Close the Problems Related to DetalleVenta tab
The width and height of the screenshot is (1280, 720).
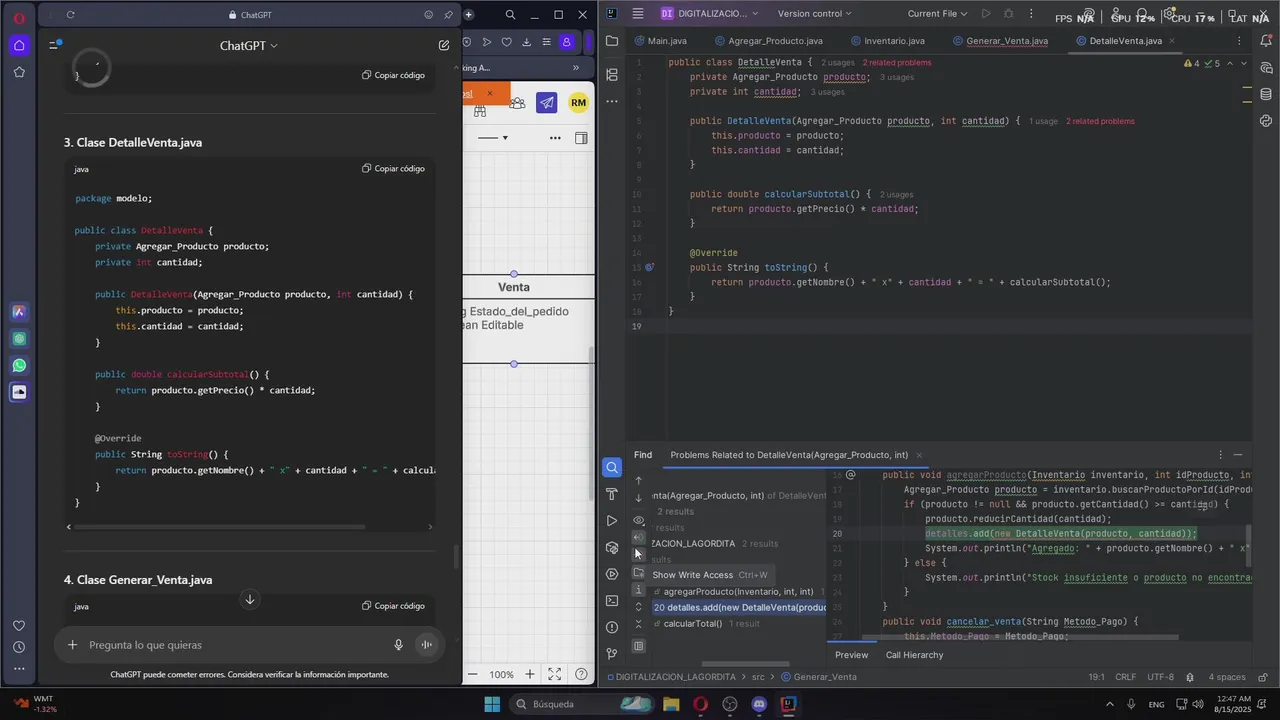919,455
